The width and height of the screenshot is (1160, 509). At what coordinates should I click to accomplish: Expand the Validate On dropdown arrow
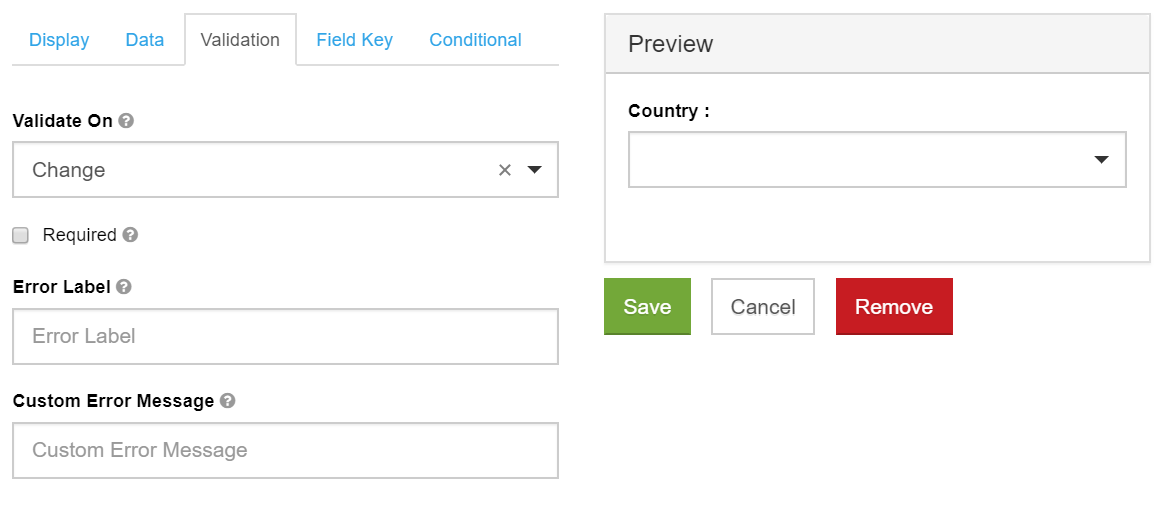535,170
